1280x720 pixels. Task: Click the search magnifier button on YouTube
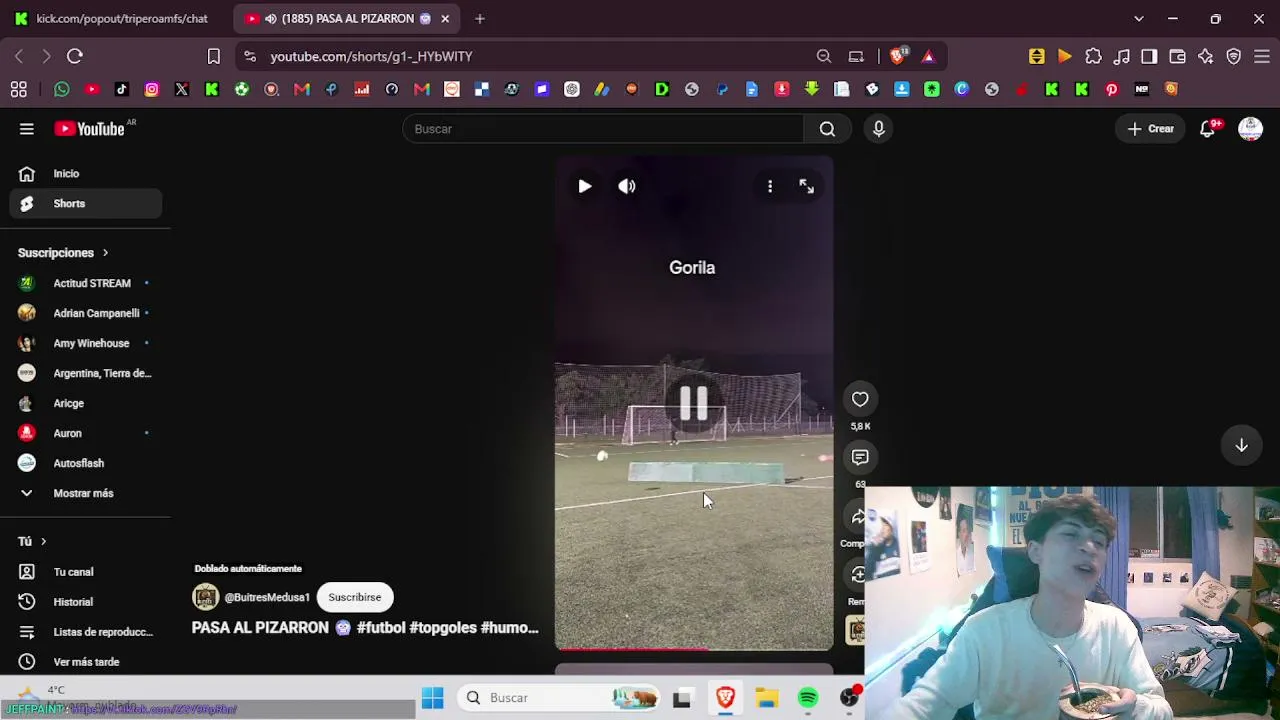pos(827,129)
